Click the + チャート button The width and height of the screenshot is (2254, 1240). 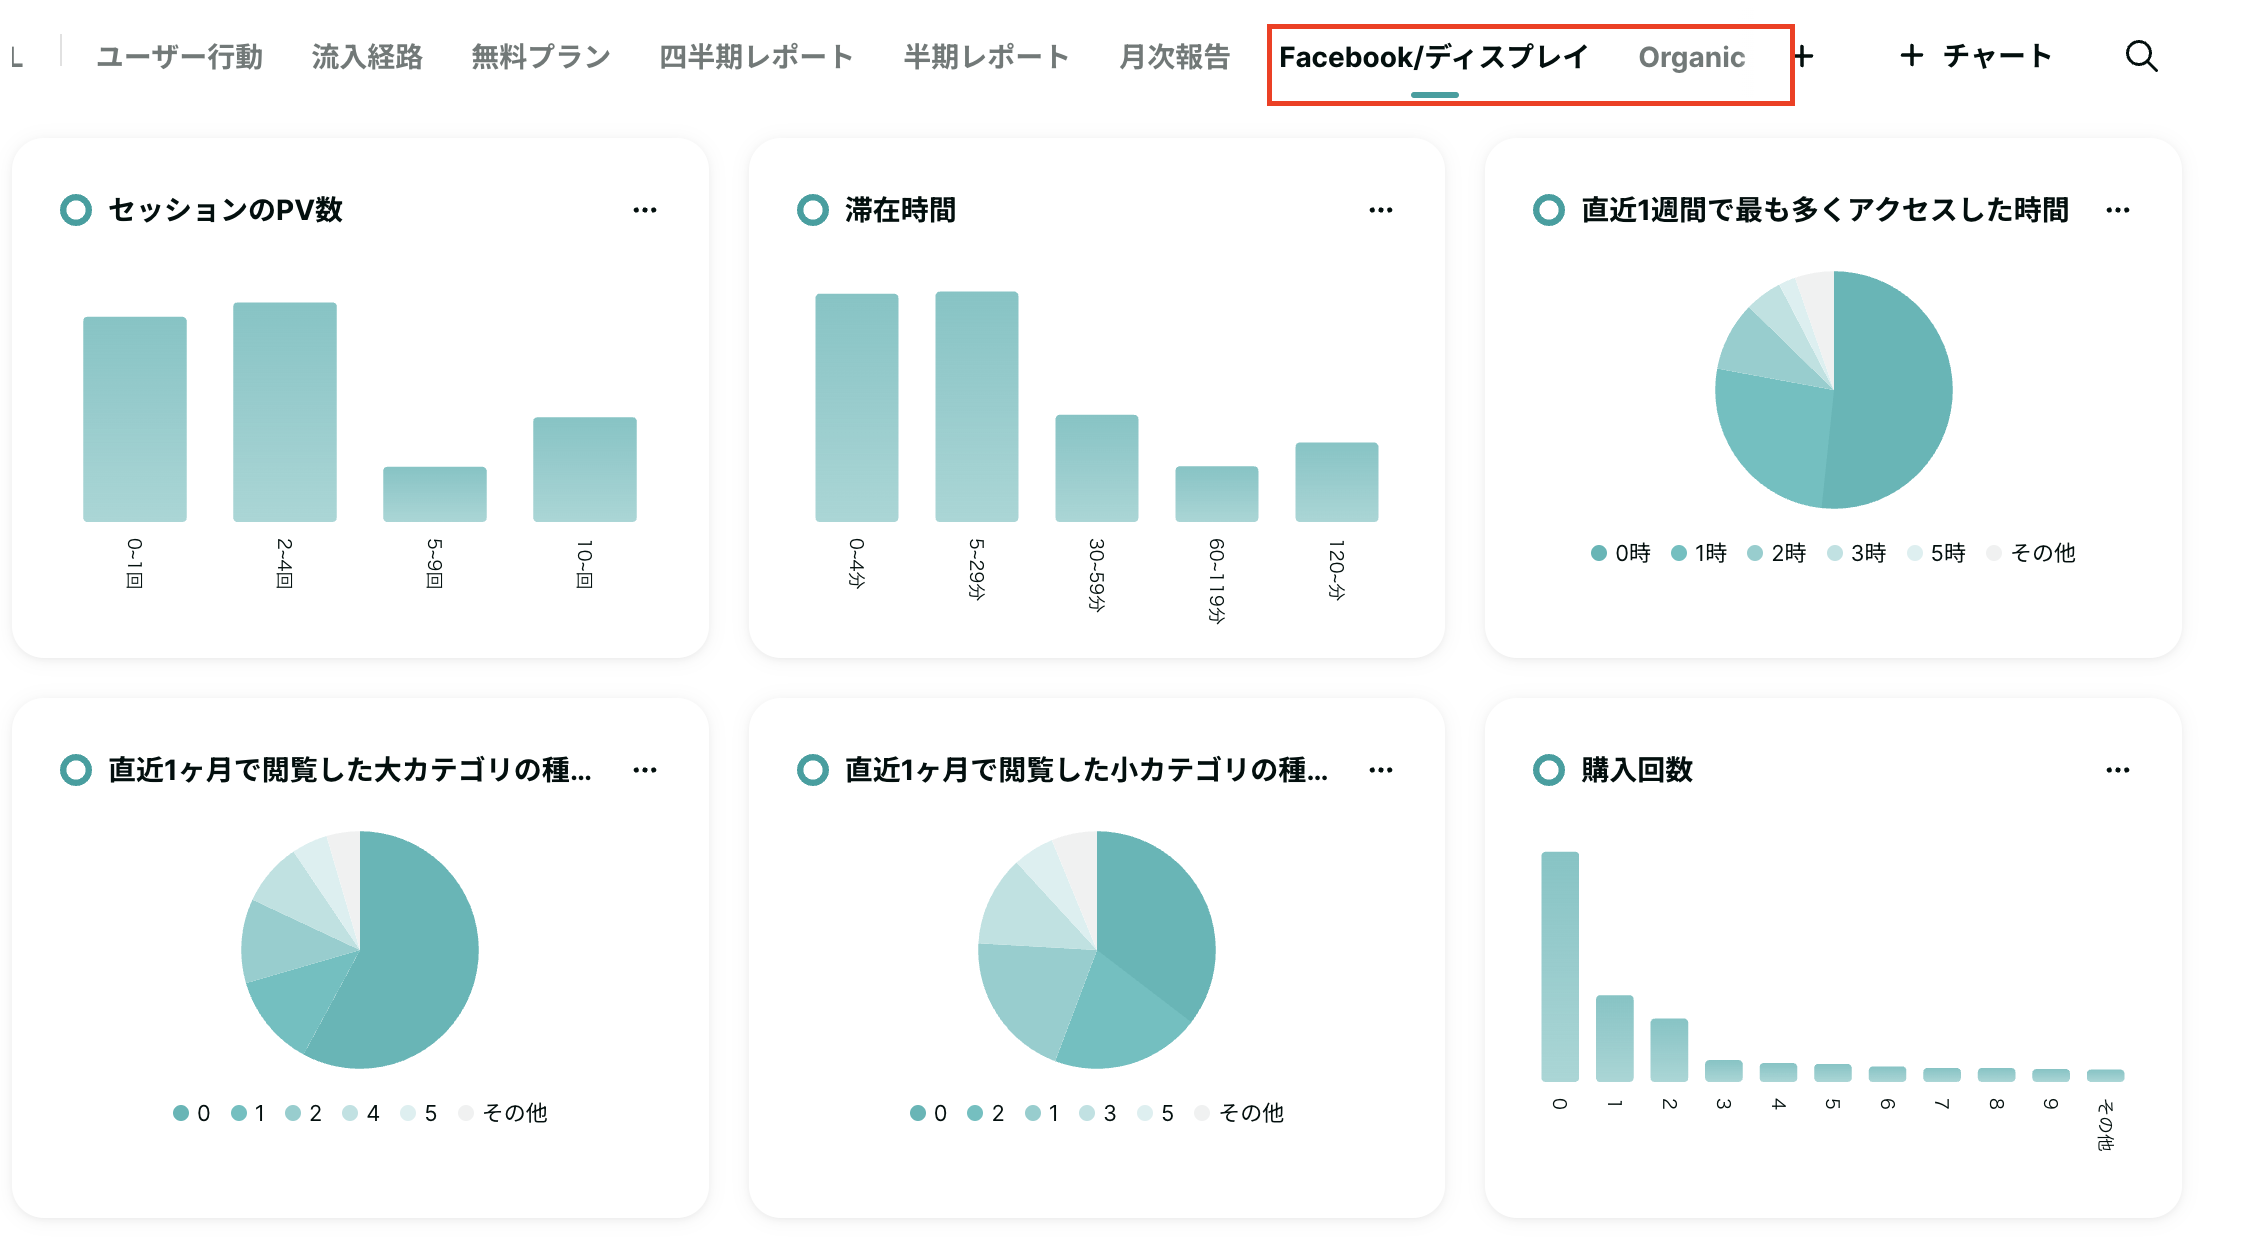[1975, 56]
